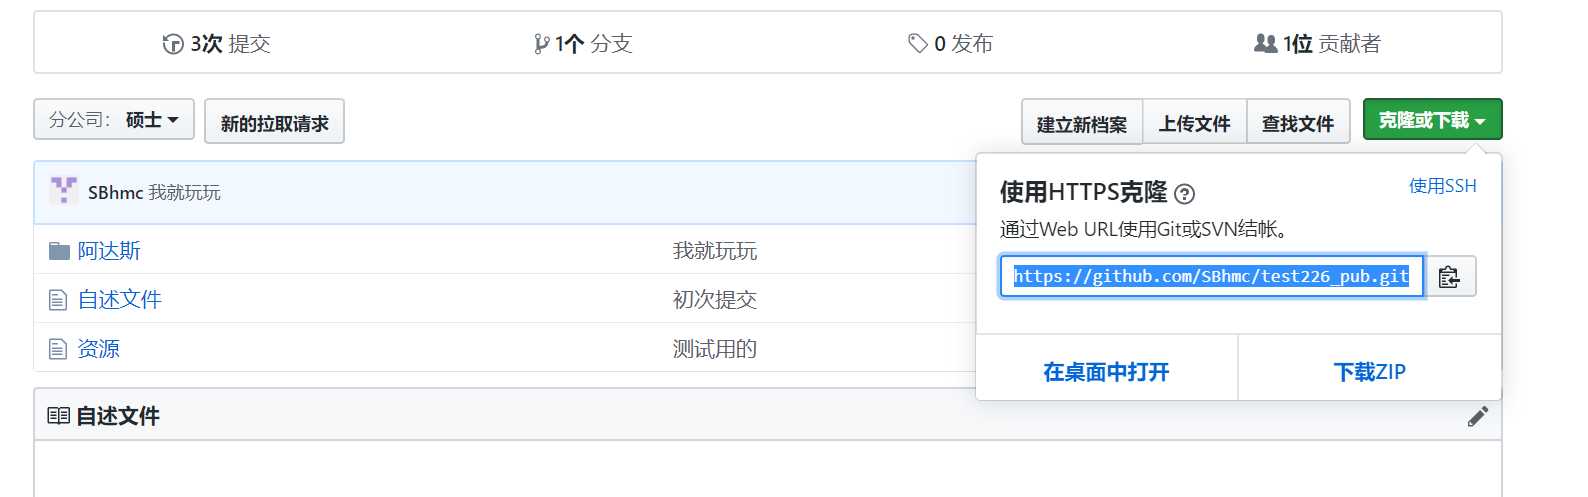Click the file icon beside 资源
This screenshot has height=497, width=1588.
coord(58,349)
